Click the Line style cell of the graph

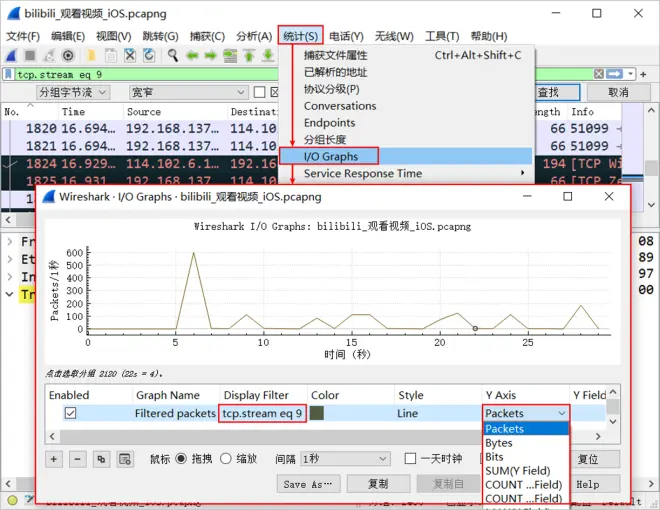(x=437, y=413)
